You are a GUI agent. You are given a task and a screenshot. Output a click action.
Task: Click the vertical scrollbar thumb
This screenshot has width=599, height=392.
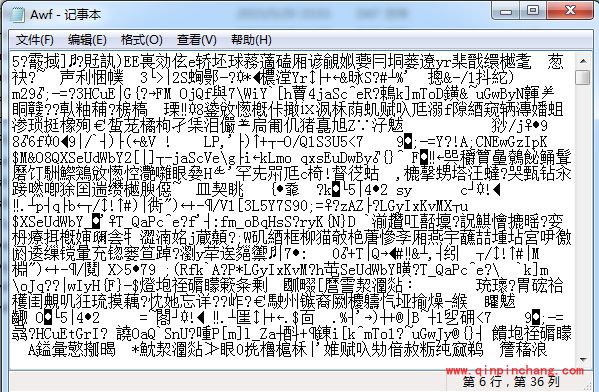pos(583,77)
